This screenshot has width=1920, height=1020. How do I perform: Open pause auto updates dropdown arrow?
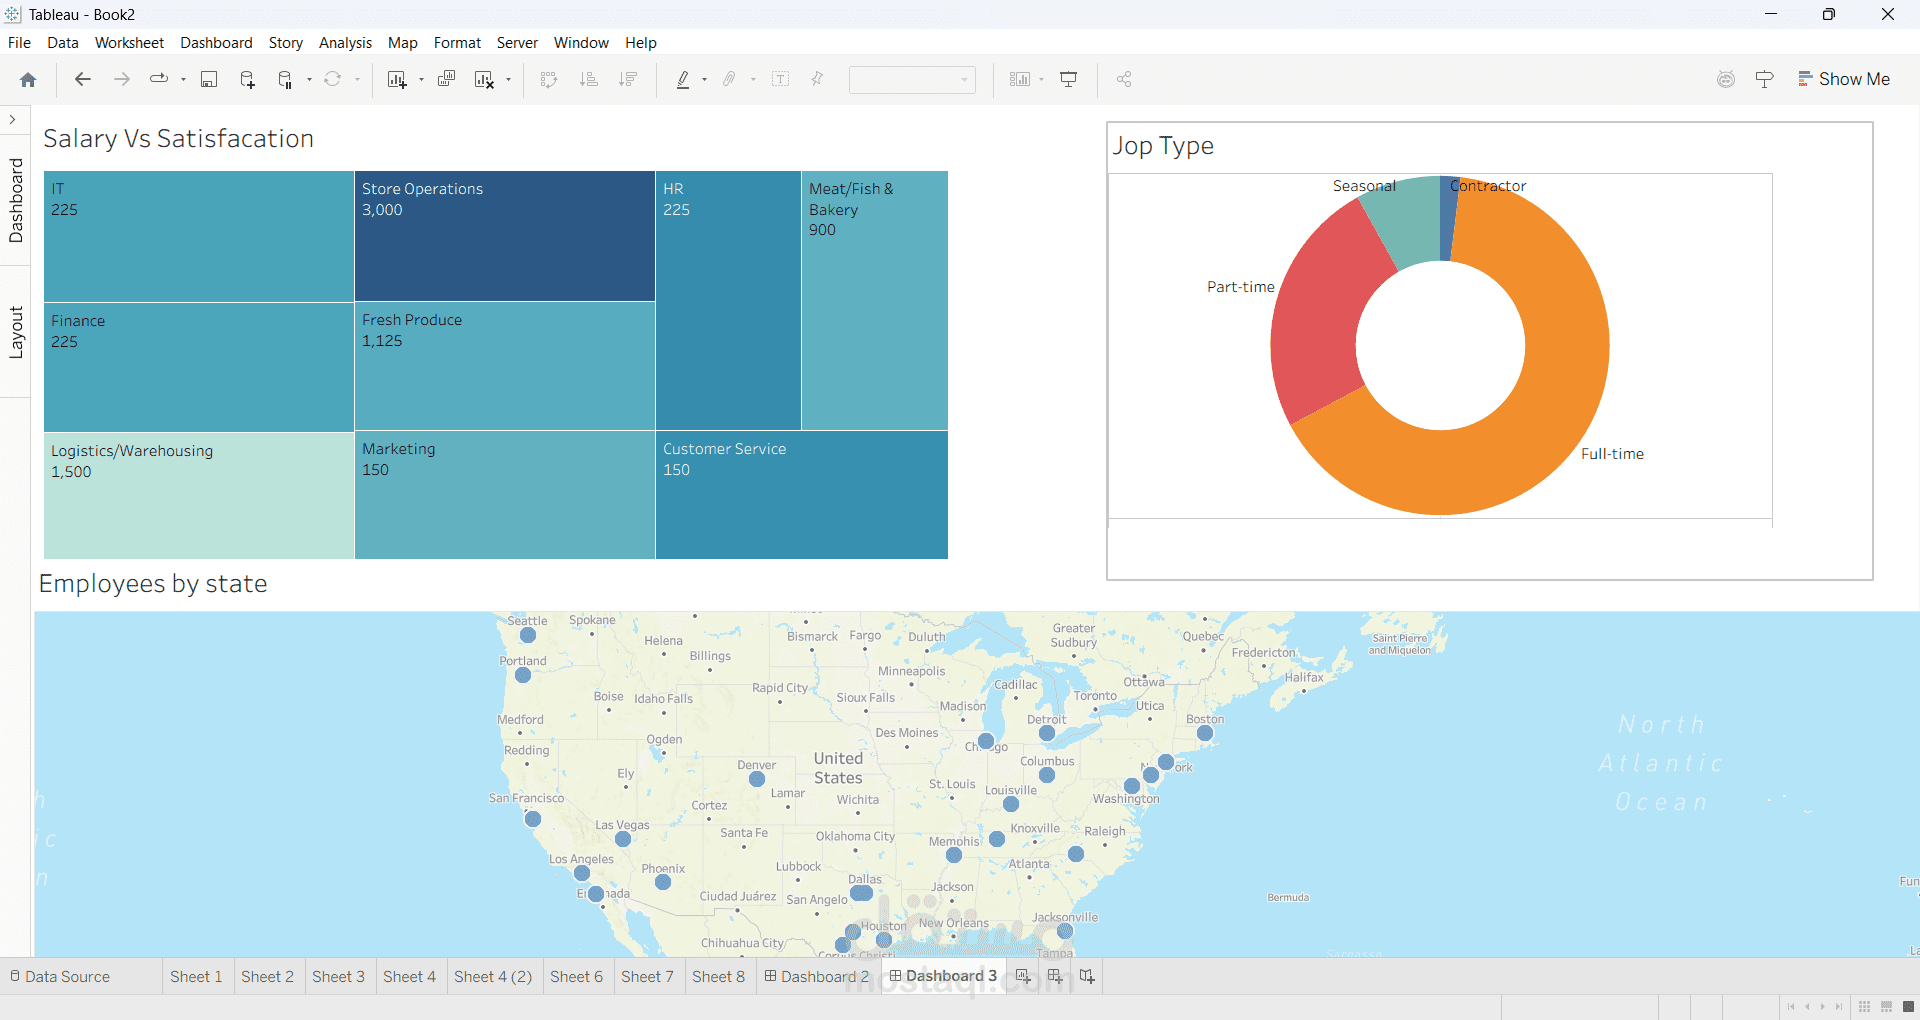(x=310, y=79)
